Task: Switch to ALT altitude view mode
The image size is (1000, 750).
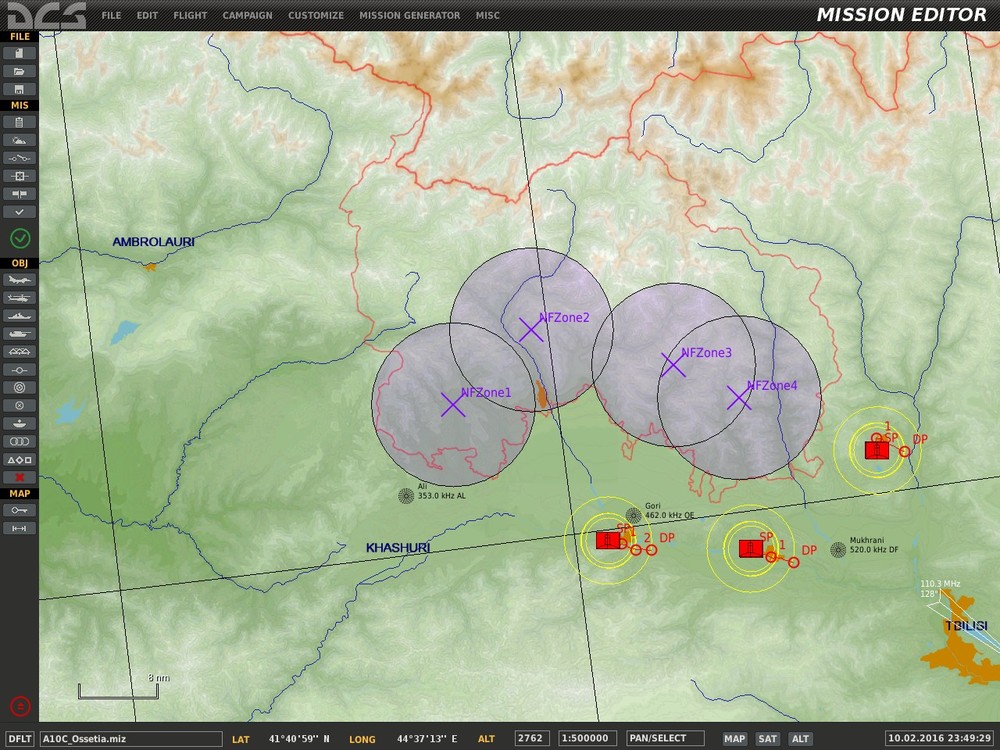Action: pos(800,739)
